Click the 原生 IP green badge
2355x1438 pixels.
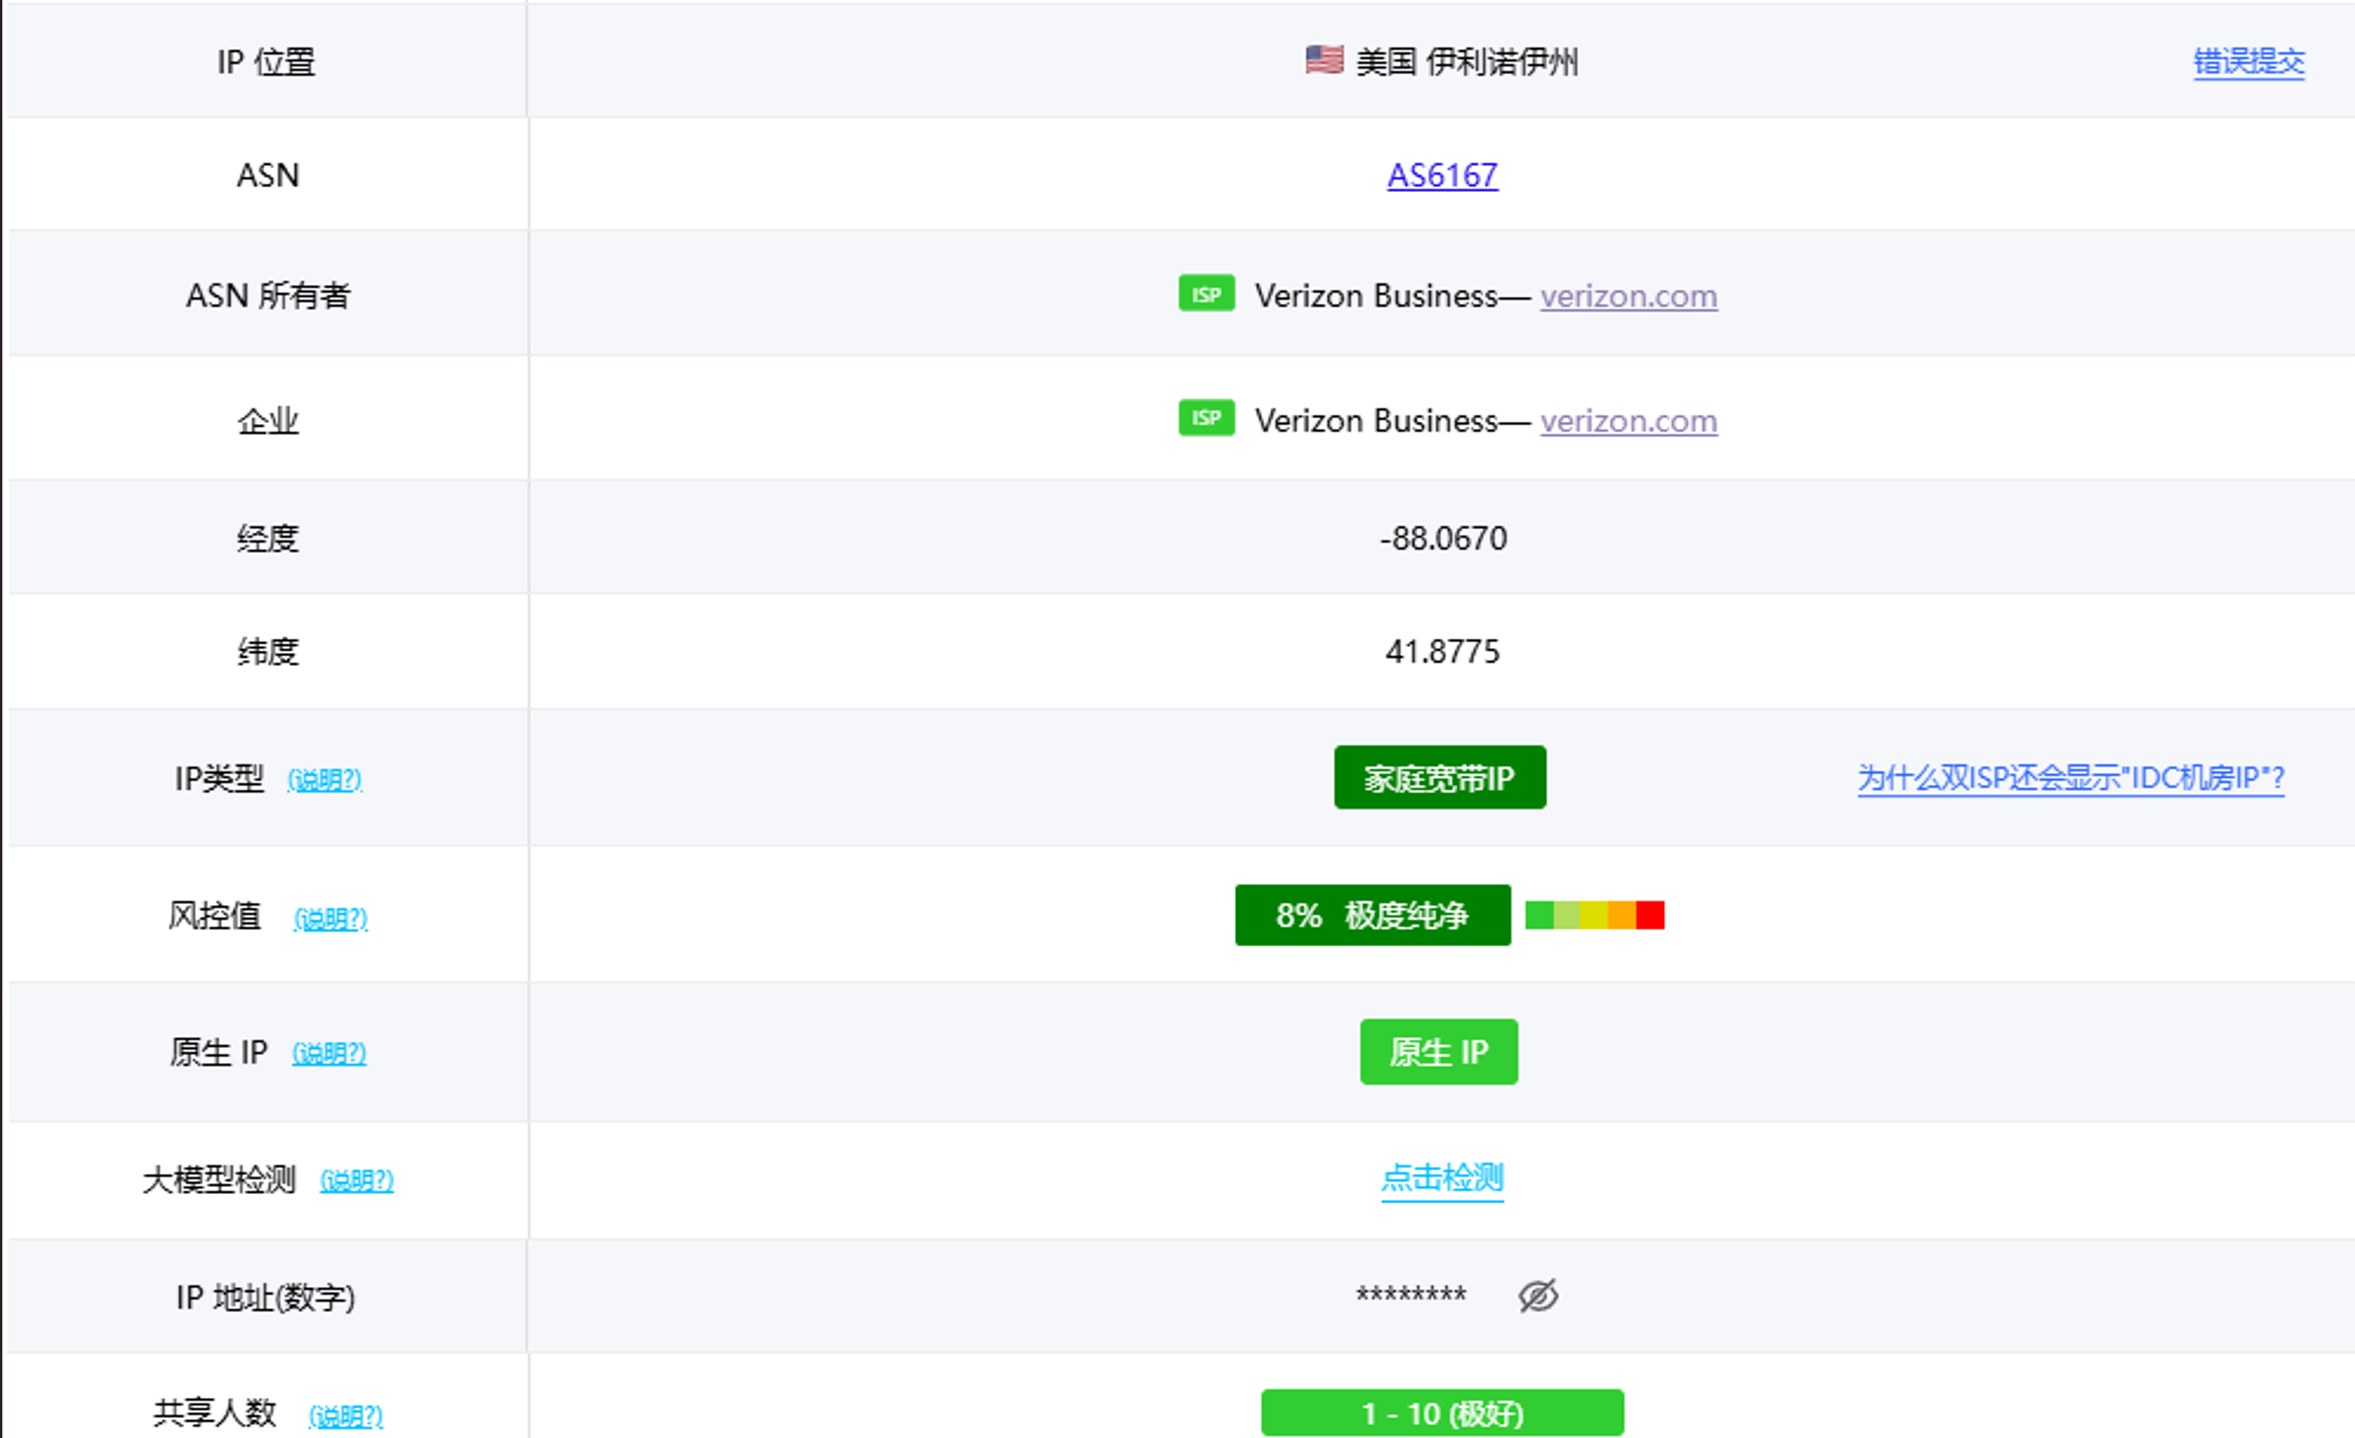point(1438,1051)
